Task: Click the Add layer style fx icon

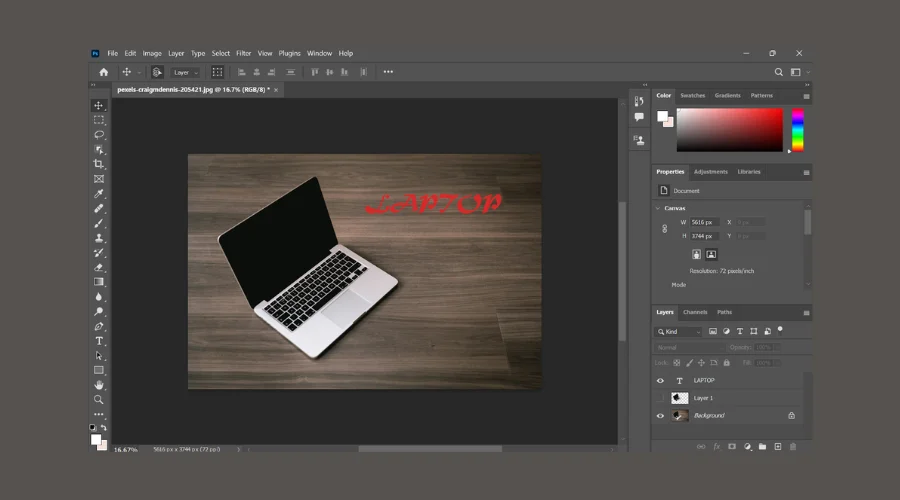Action: tap(716, 447)
